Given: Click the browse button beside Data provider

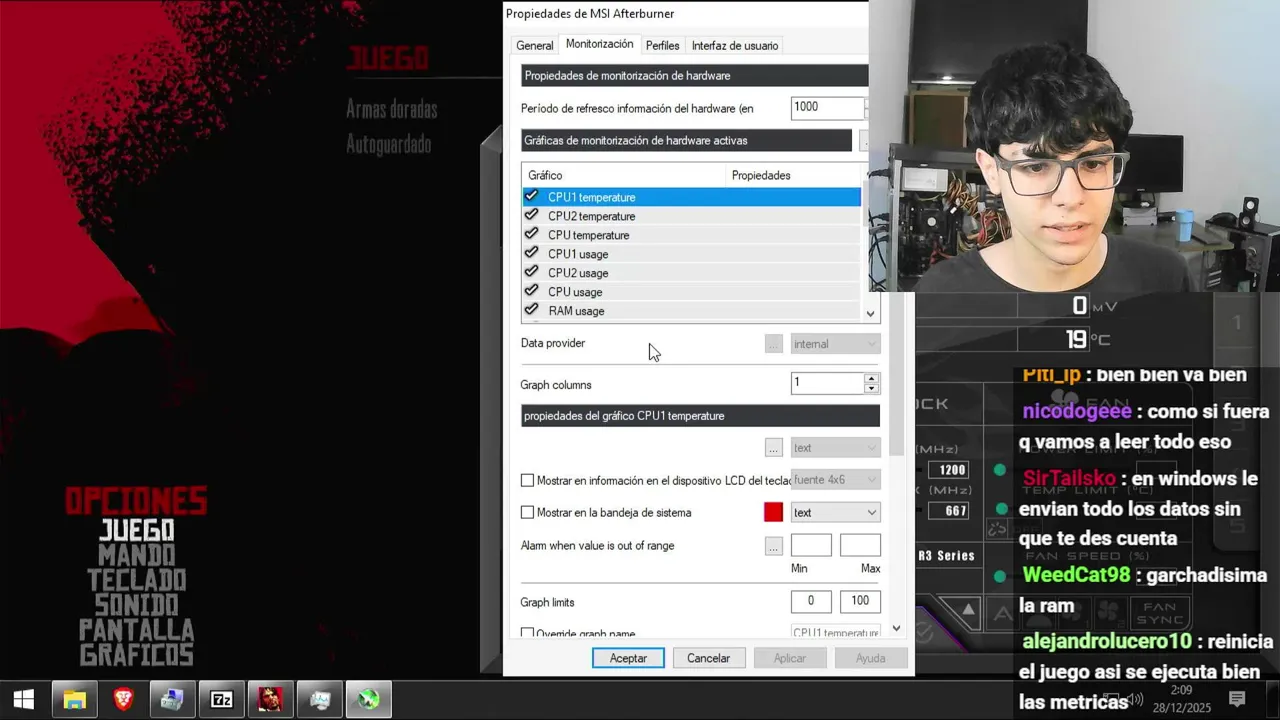Looking at the screenshot, I should [773, 344].
